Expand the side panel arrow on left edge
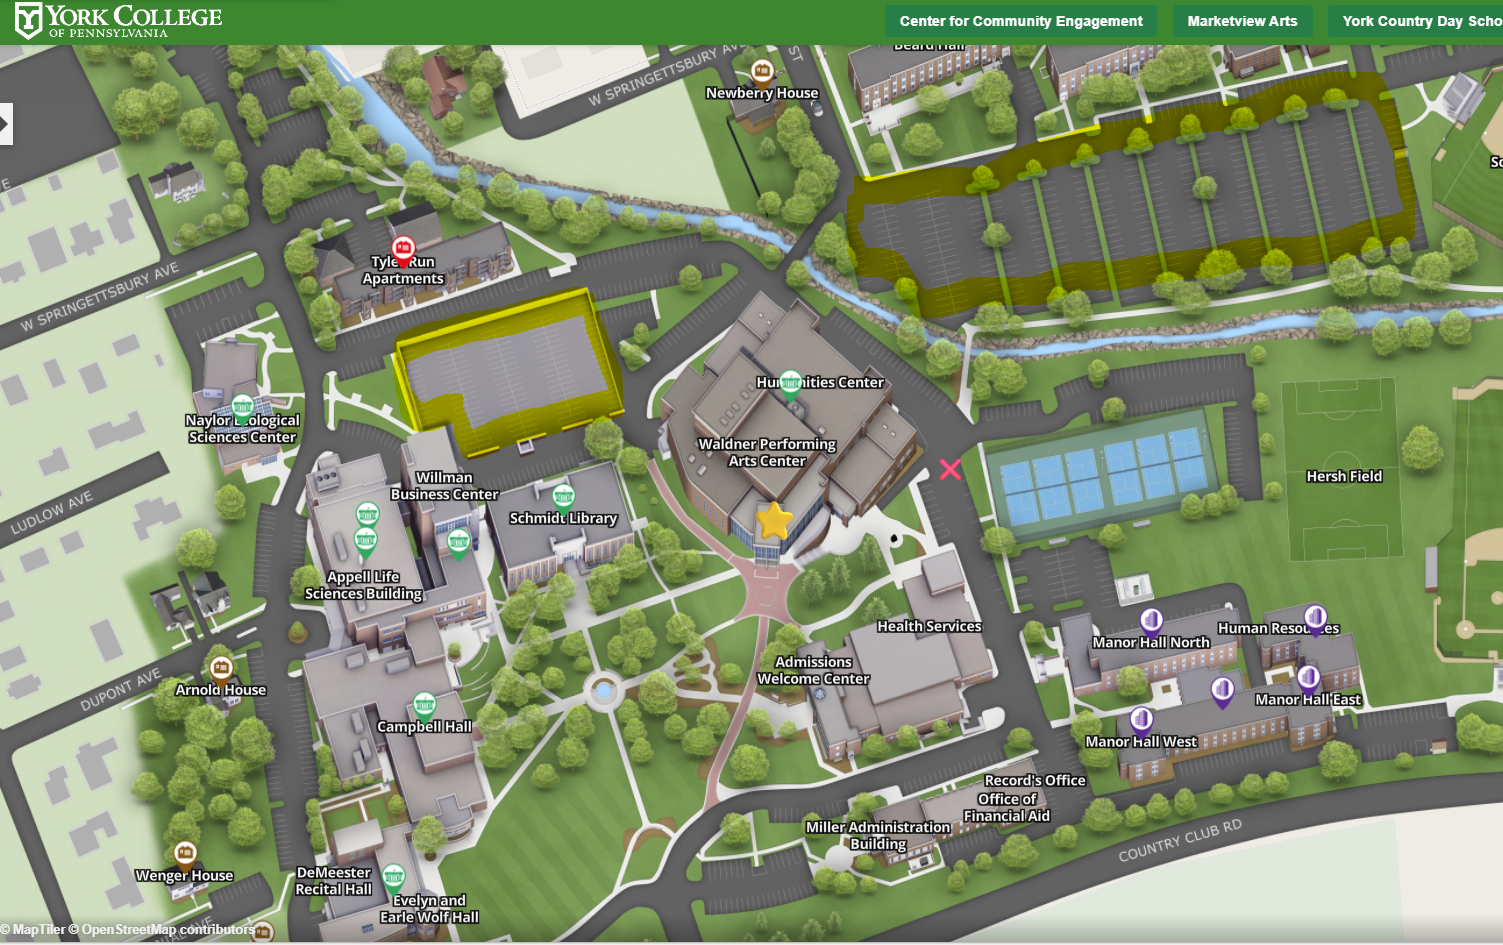This screenshot has height=945, width=1503. (x=5, y=125)
